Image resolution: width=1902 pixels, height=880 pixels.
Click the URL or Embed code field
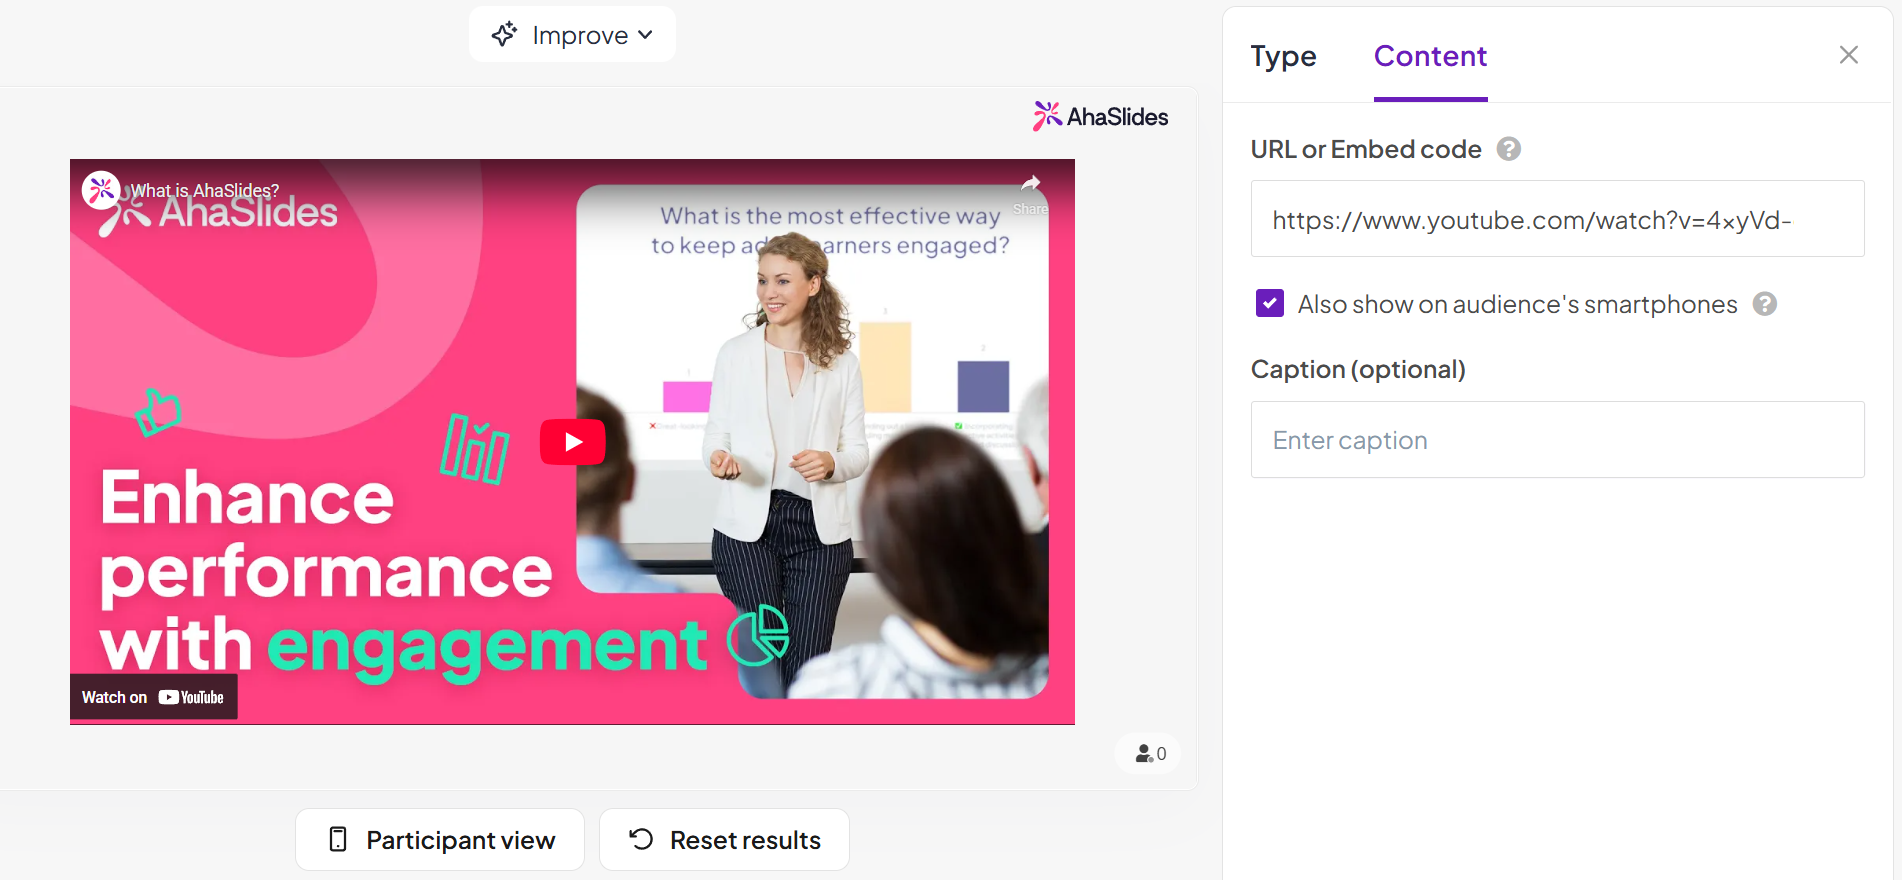[x=1556, y=219]
